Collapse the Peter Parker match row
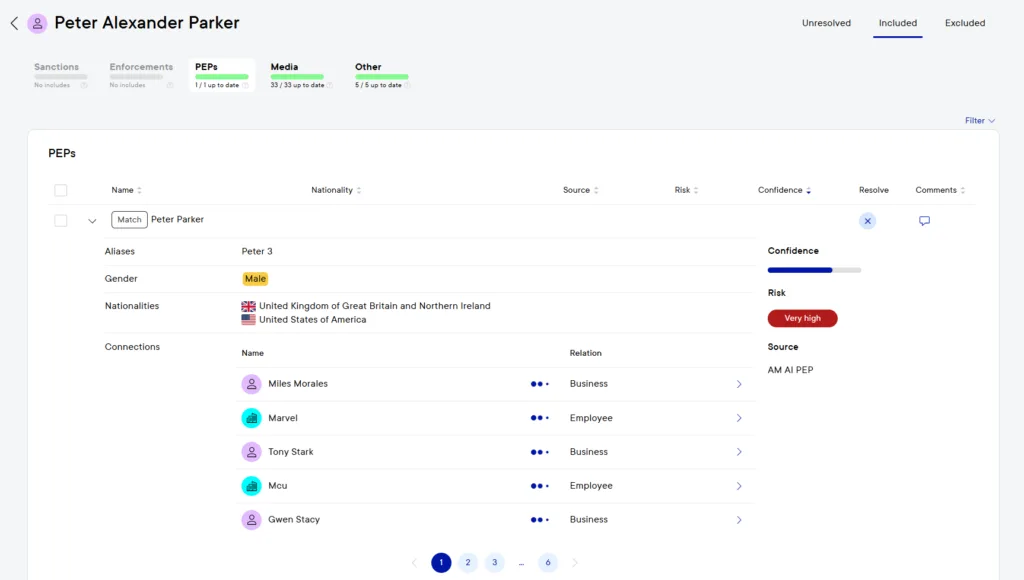 [x=92, y=221]
